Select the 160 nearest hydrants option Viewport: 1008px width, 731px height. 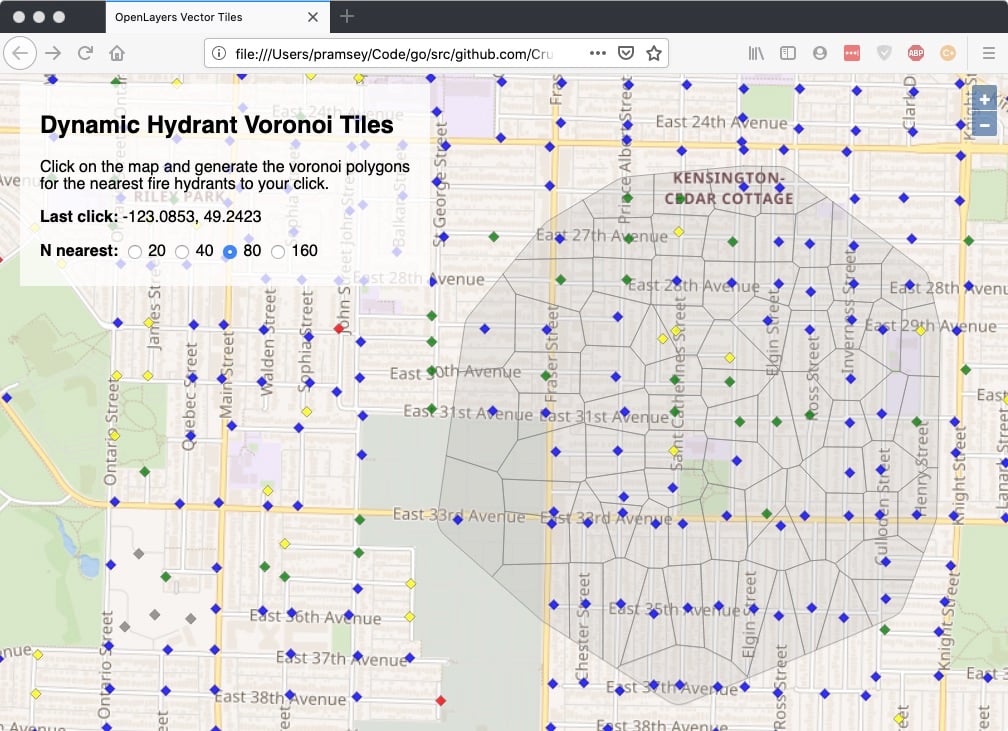(278, 252)
